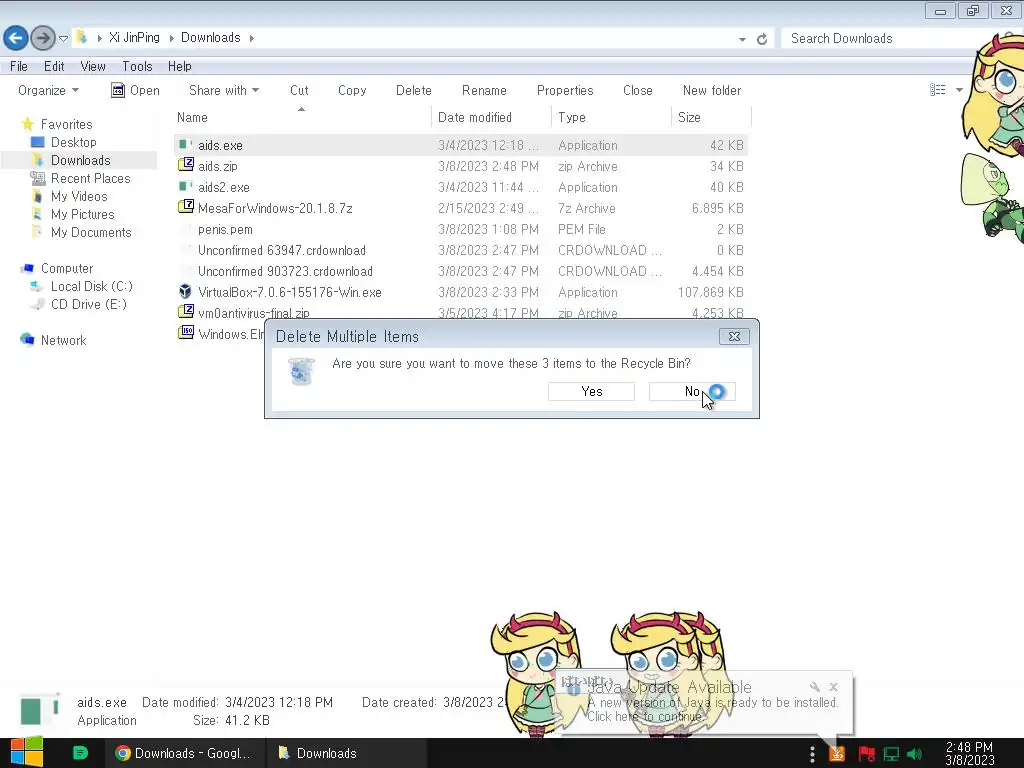
Task: Open the Help menu
Action: [180, 66]
